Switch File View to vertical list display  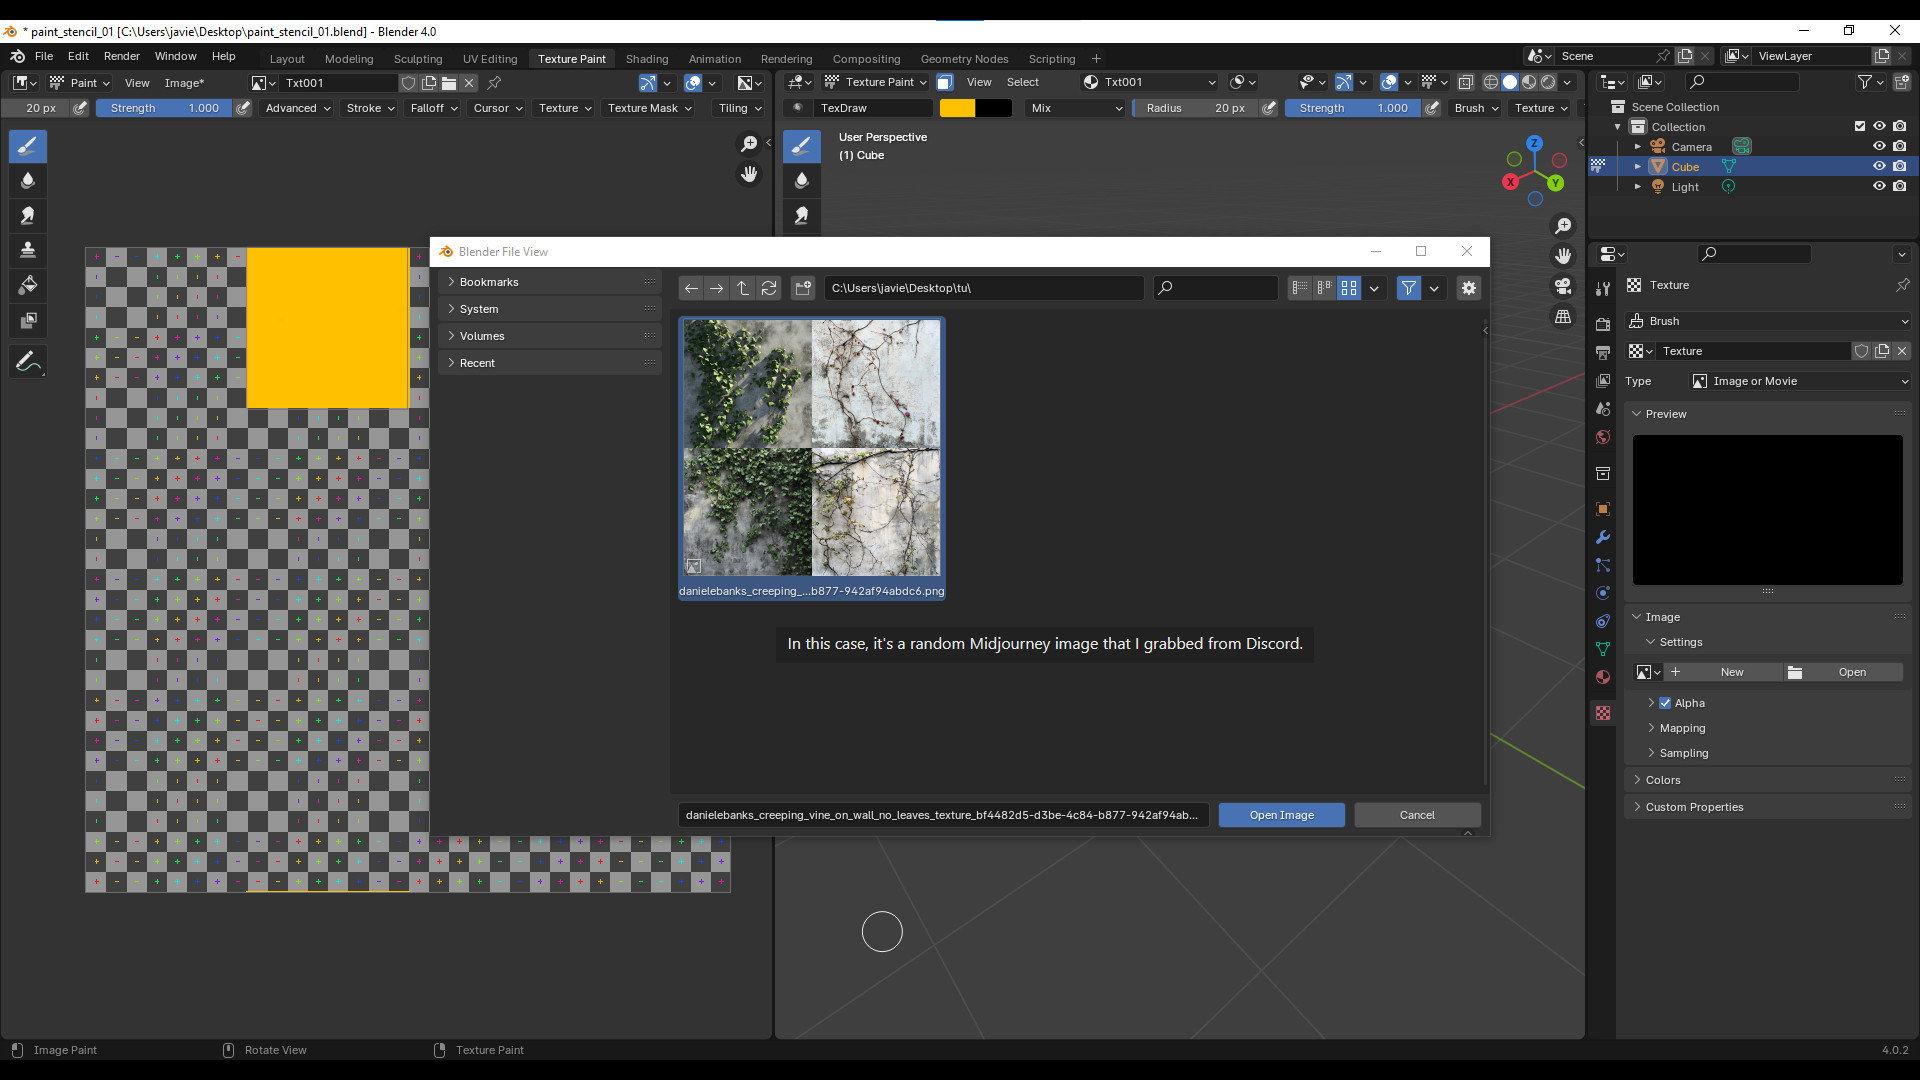coord(1300,288)
